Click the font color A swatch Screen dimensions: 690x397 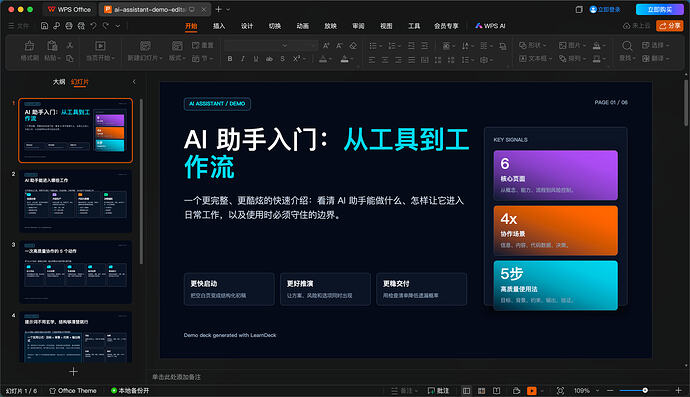click(323, 59)
